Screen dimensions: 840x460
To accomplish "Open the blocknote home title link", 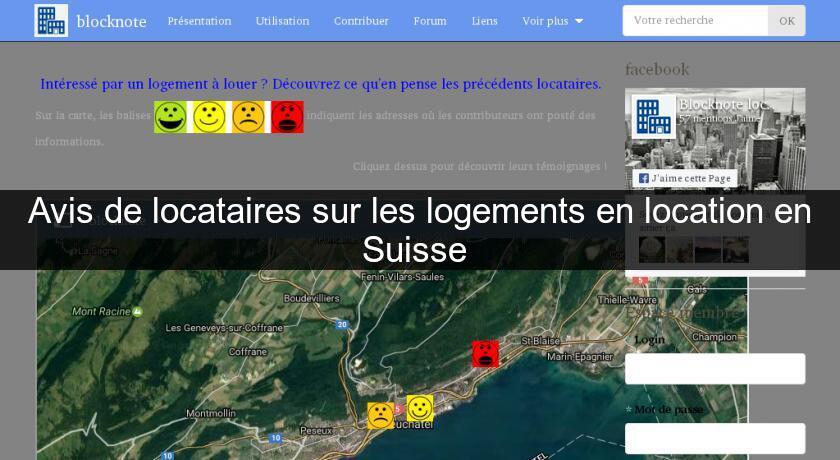I will click(x=111, y=21).
